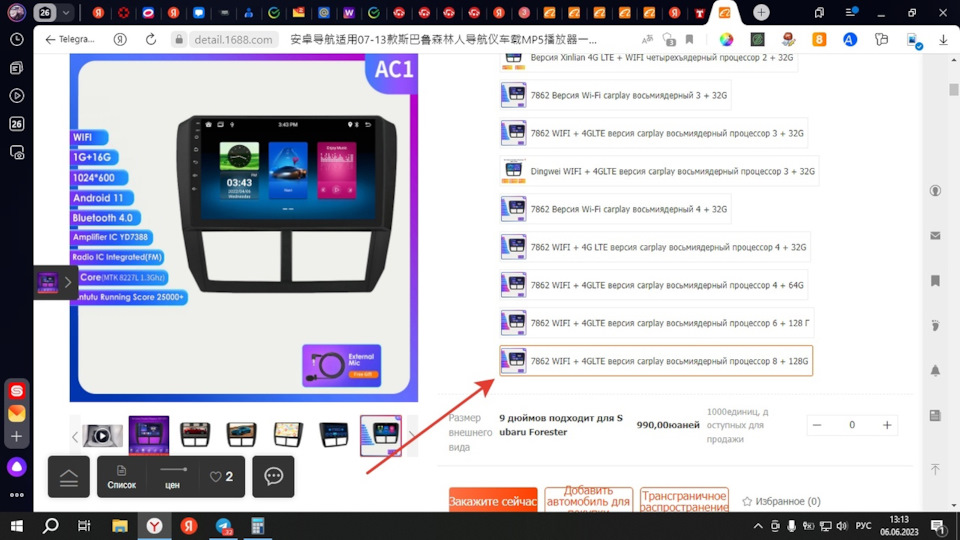Click the plus icon in left sidebar

coord(17,437)
